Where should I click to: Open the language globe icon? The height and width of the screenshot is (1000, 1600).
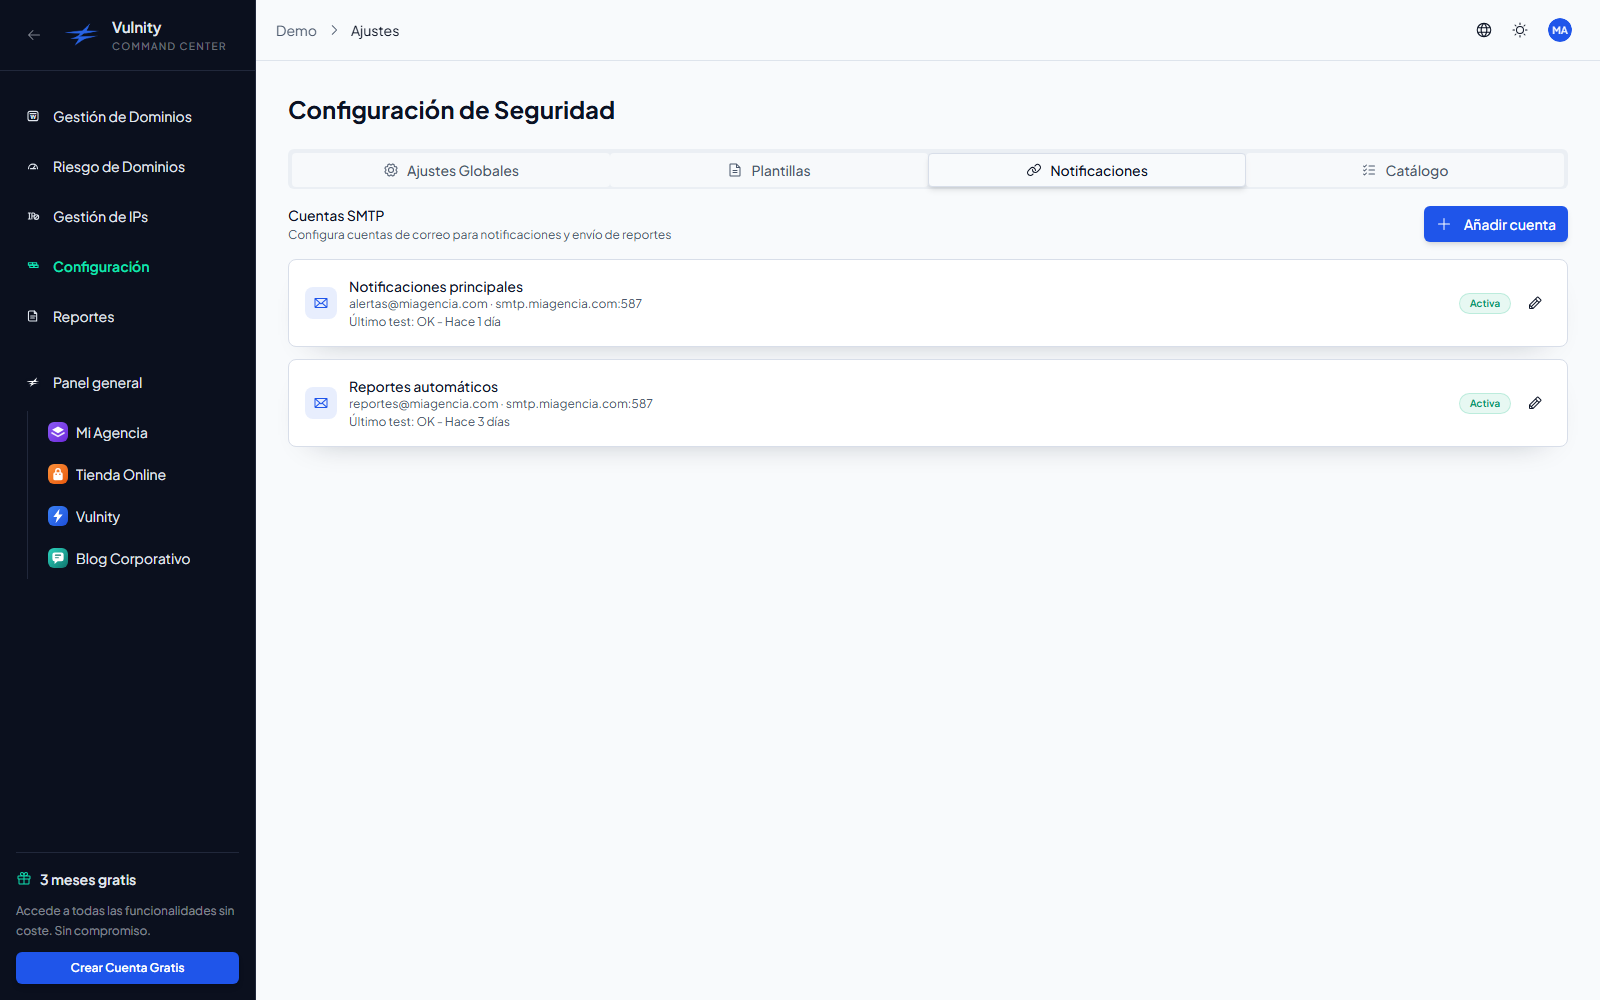(1484, 30)
